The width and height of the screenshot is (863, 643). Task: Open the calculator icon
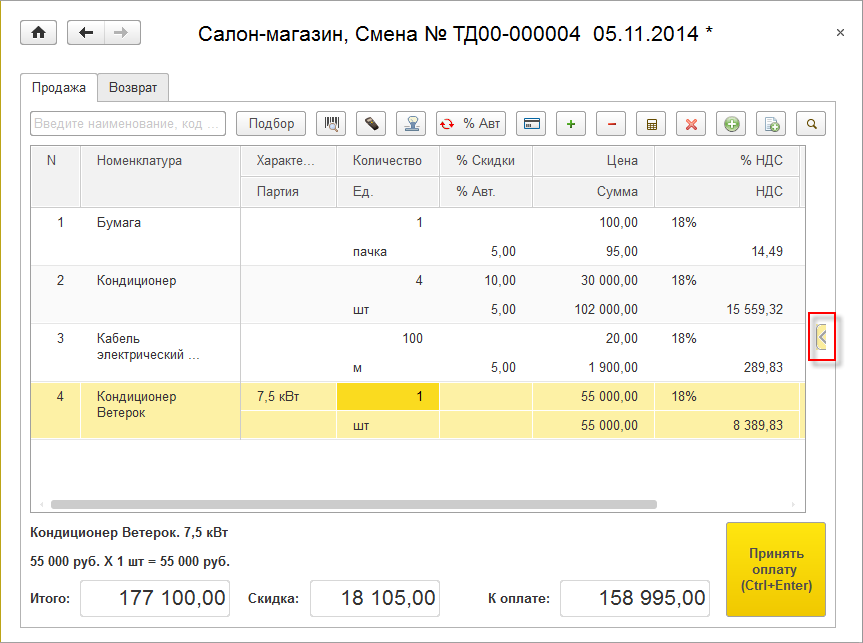click(x=651, y=124)
